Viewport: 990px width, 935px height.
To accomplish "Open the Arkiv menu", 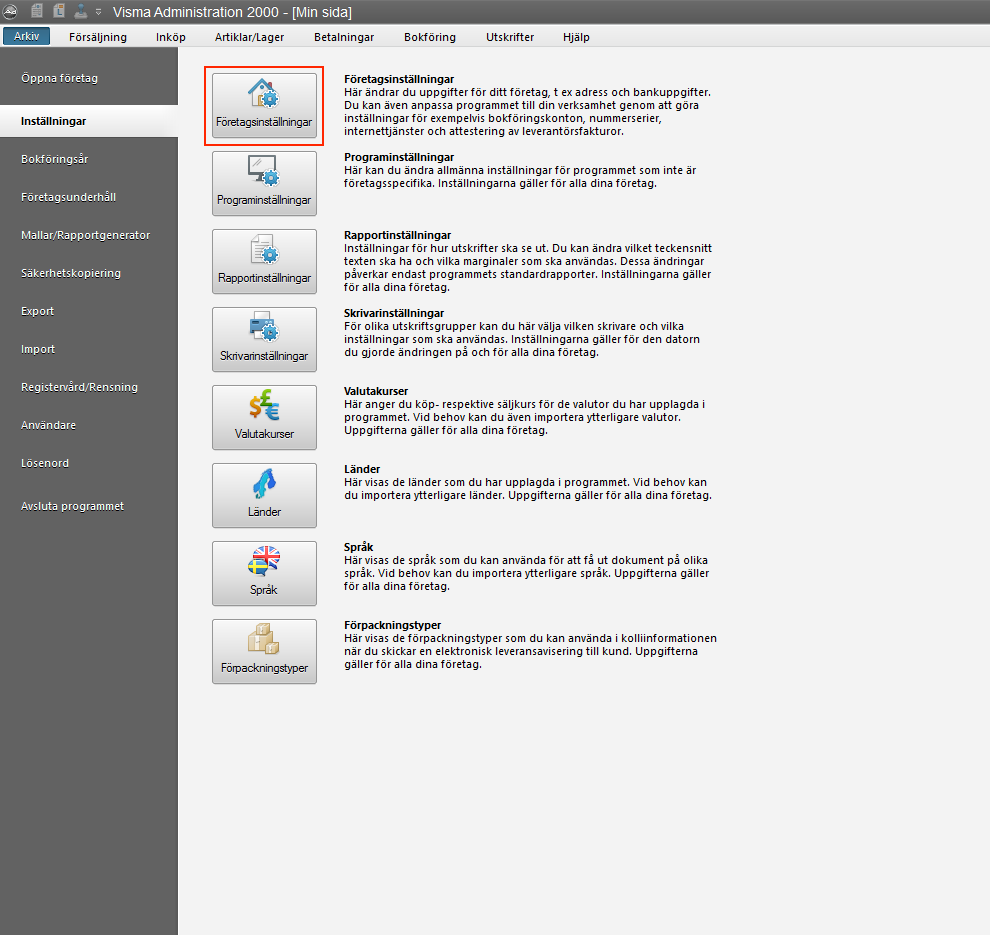I will tap(27, 36).
